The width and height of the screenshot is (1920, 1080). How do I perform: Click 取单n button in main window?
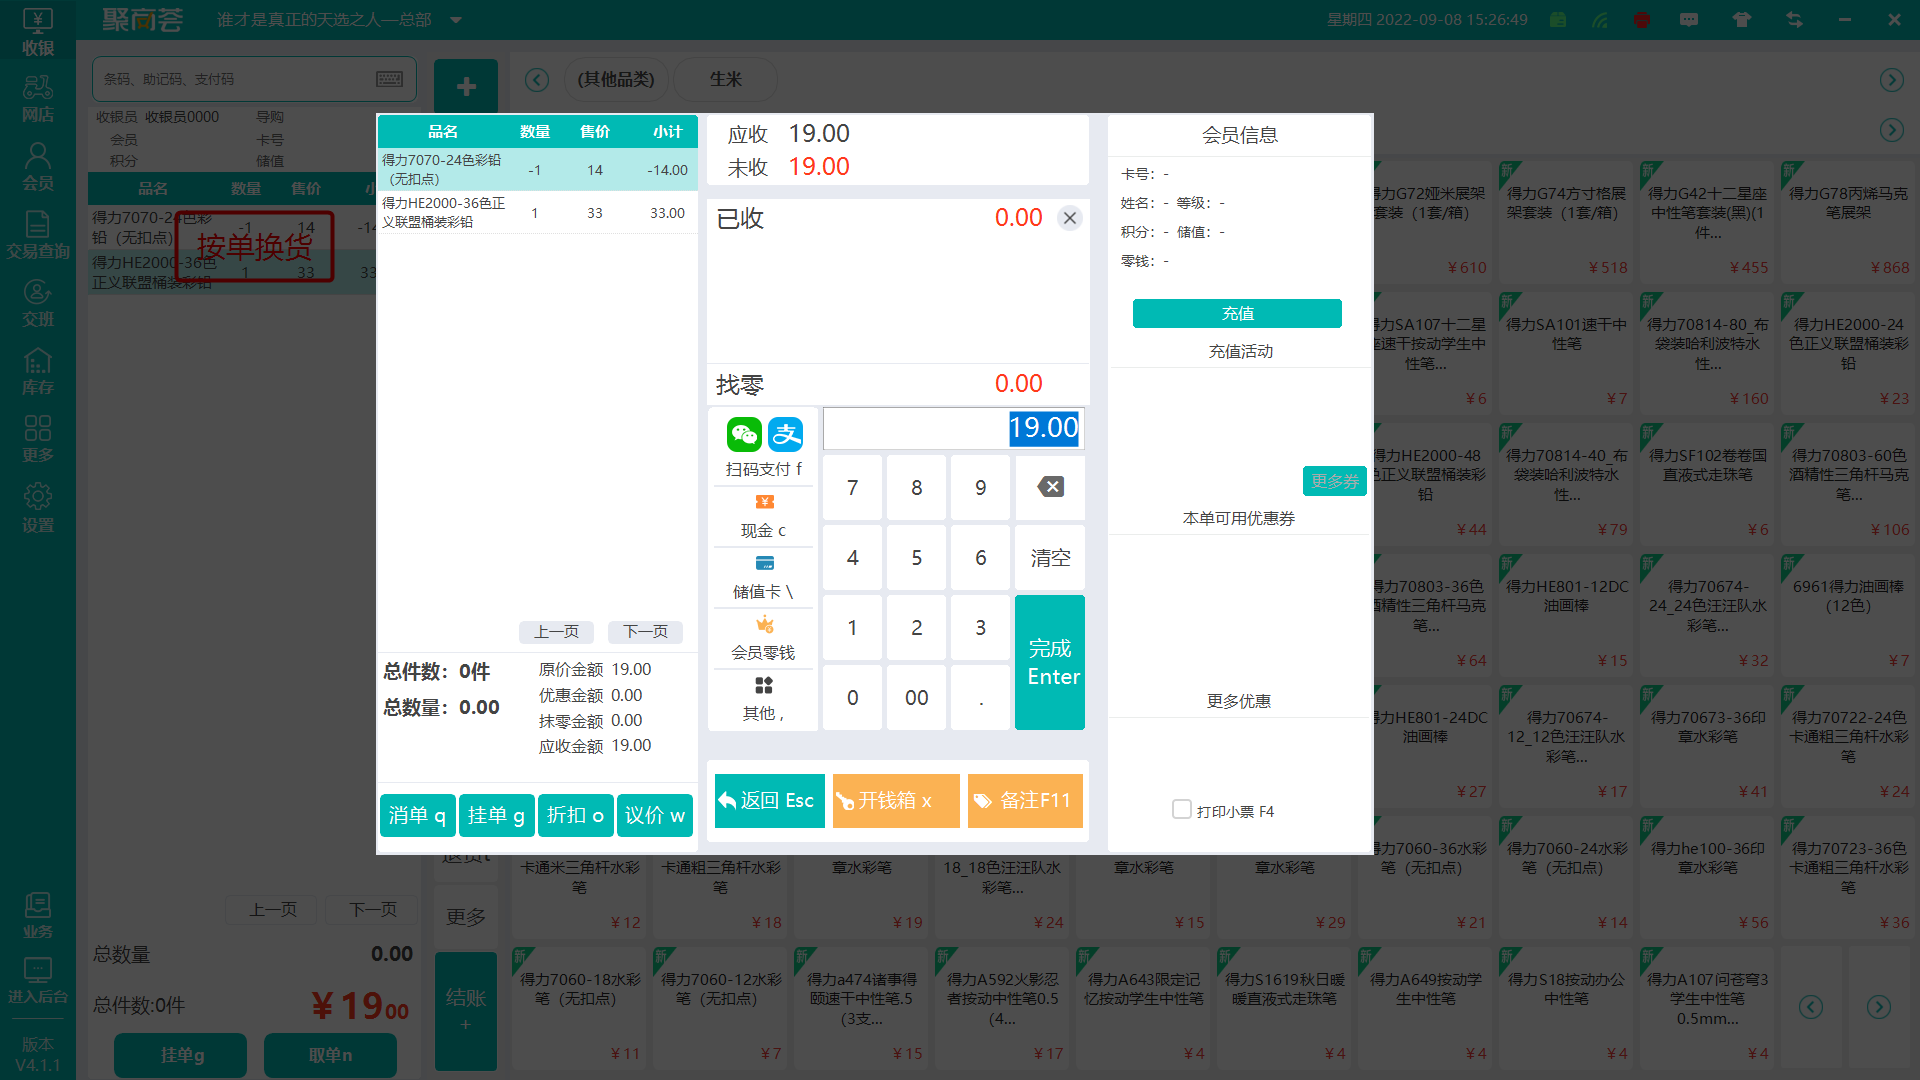pos(330,1055)
